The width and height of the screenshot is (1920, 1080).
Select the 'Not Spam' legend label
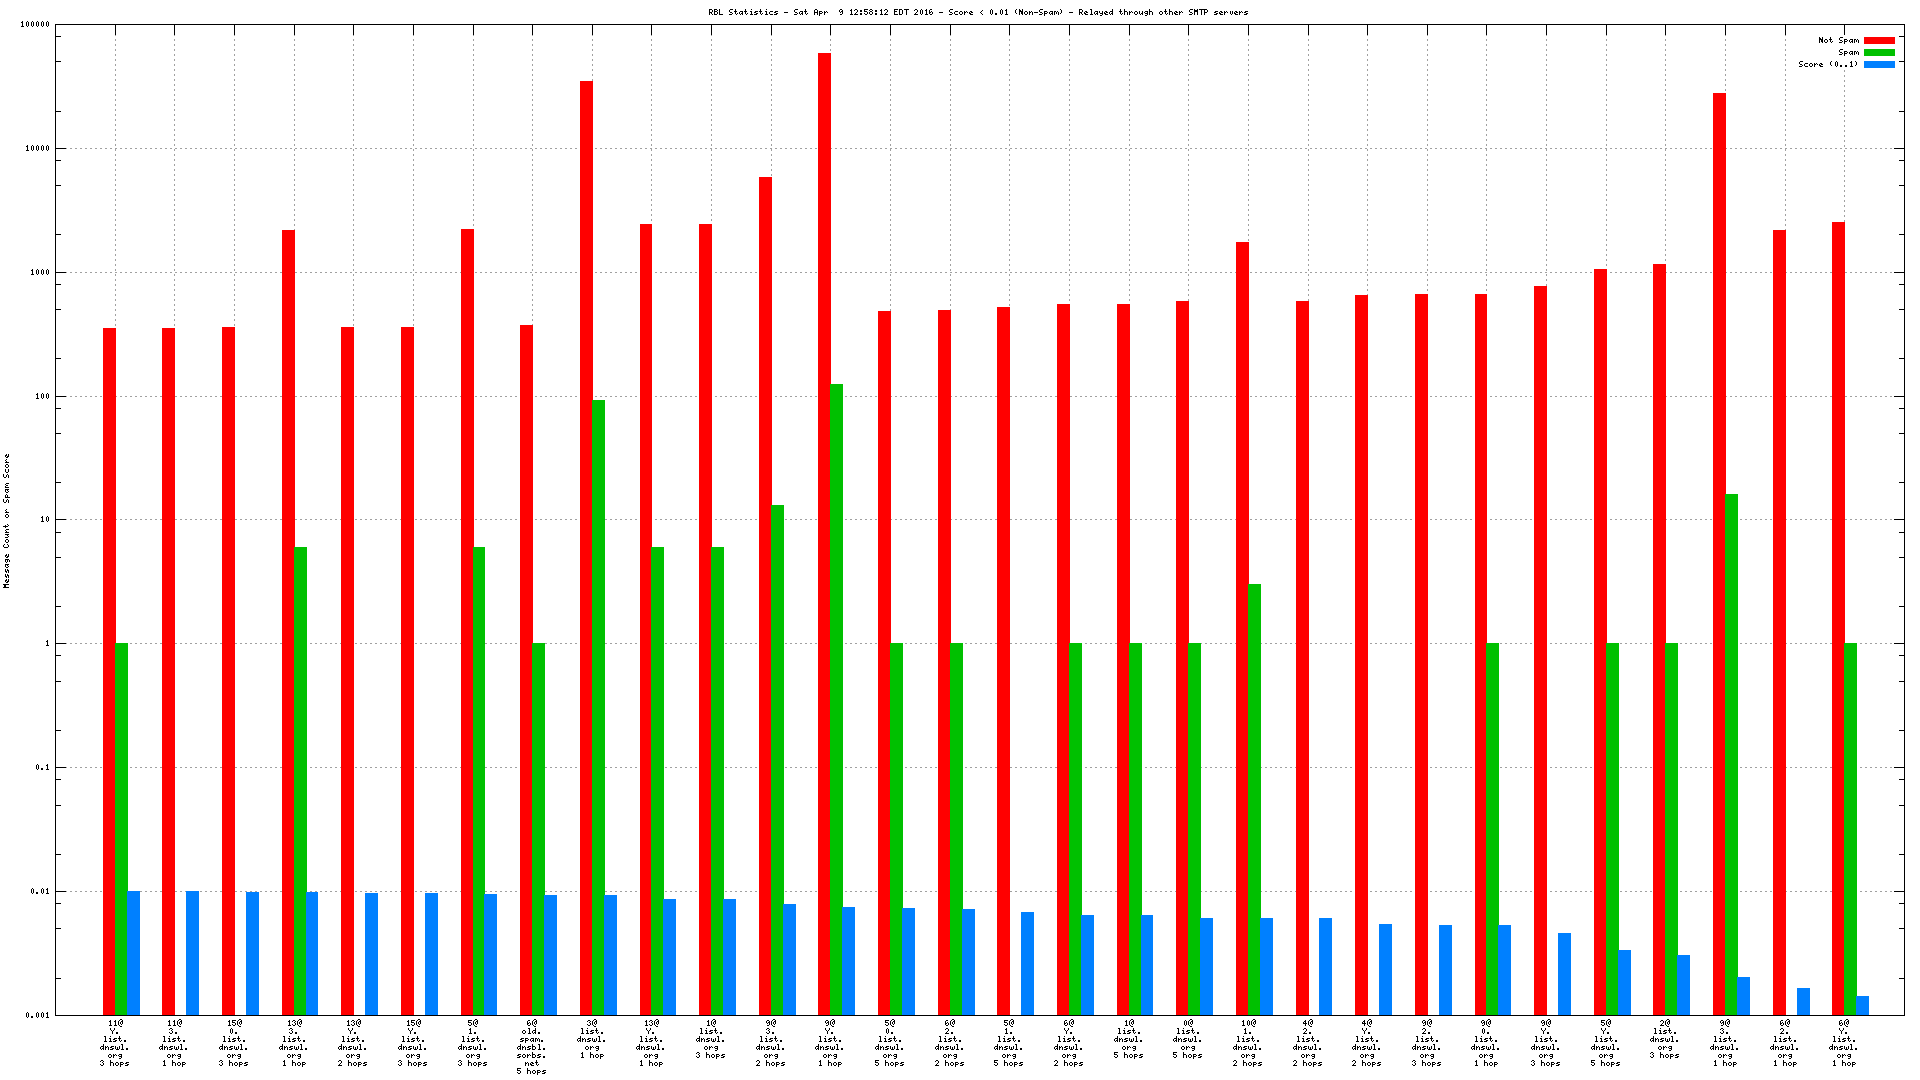tap(1838, 41)
